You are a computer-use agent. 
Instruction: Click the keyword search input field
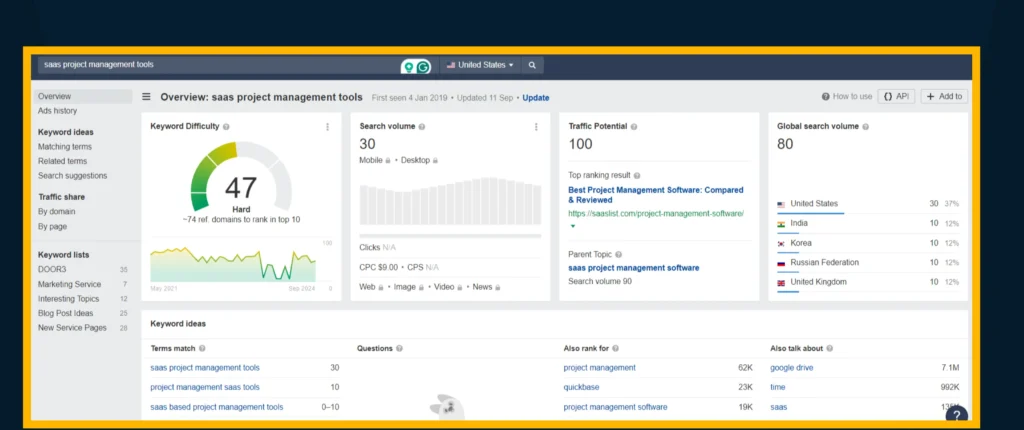(x=215, y=65)
